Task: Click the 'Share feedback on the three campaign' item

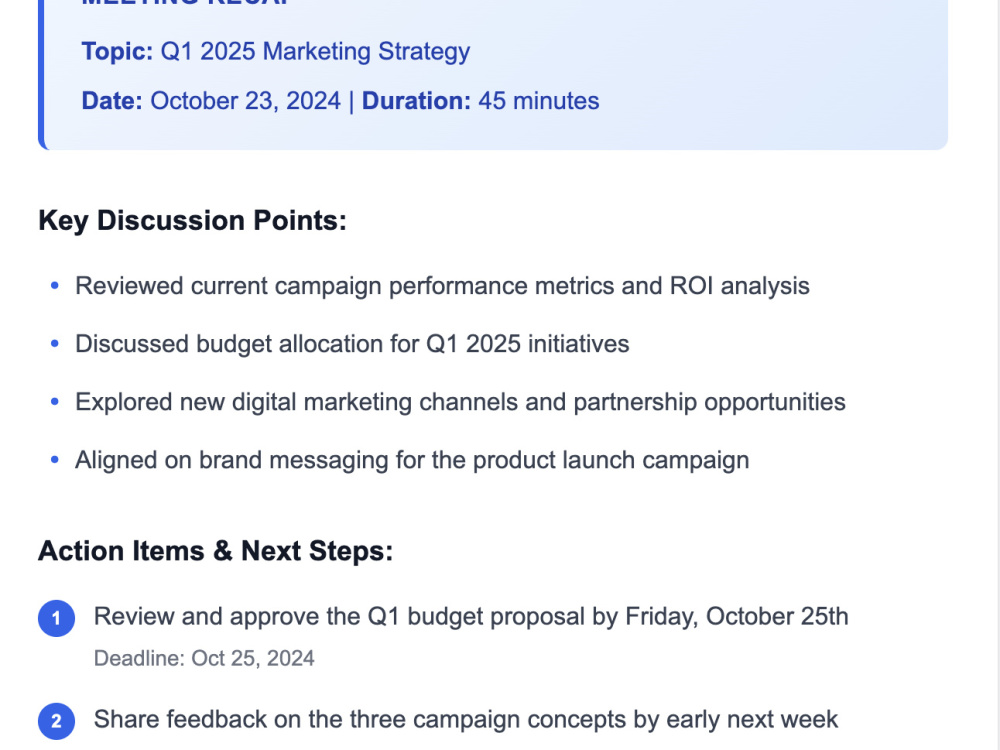Action: coord(466,719)
